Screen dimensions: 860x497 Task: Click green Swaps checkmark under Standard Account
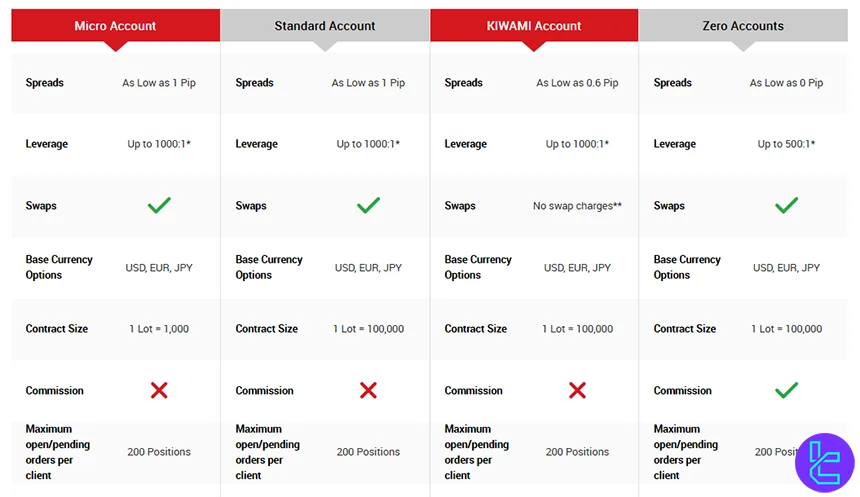click(368, 205)
